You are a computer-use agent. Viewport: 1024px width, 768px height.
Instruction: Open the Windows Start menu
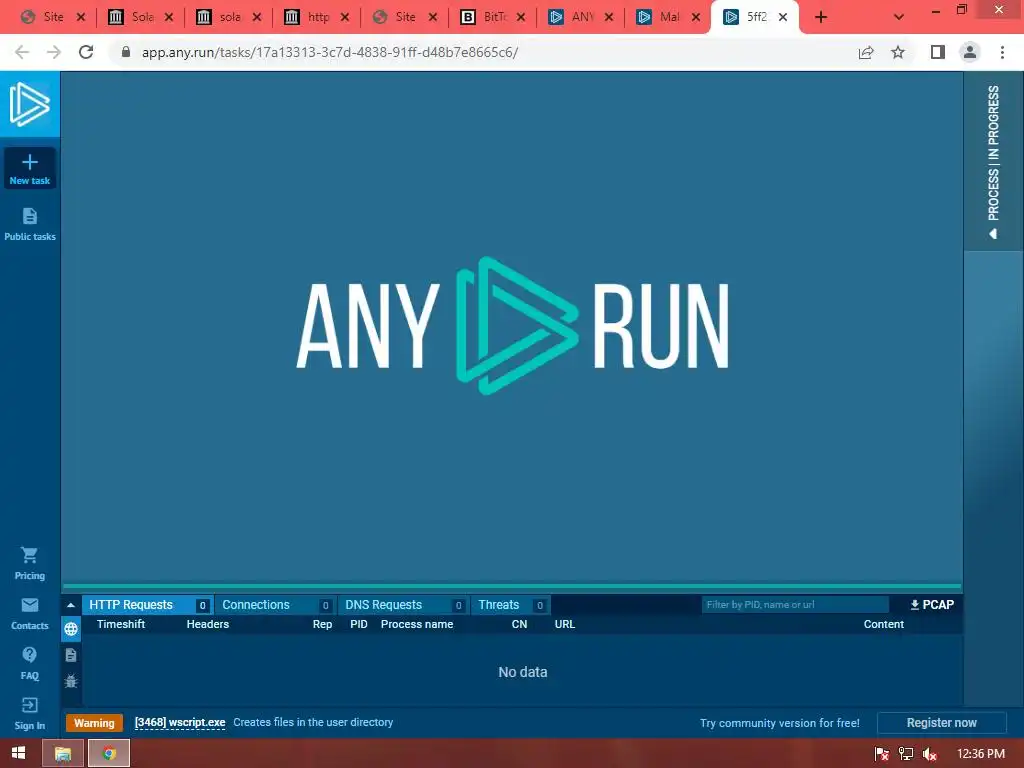click(18, 753)
